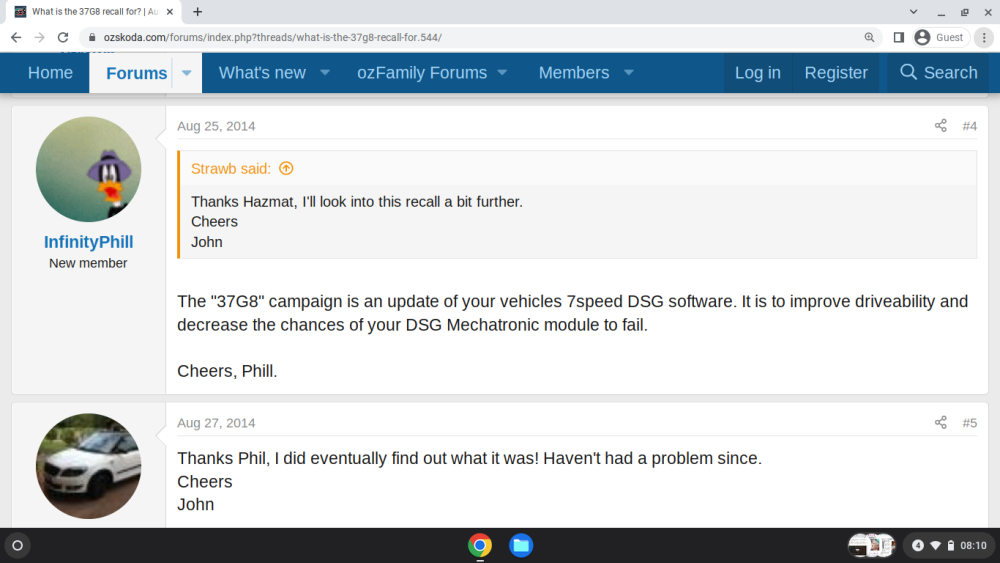The width and height of the screenshot is (1000, 563).
Task: Expand What's new dropdown arrow
Action: point(325,73)
